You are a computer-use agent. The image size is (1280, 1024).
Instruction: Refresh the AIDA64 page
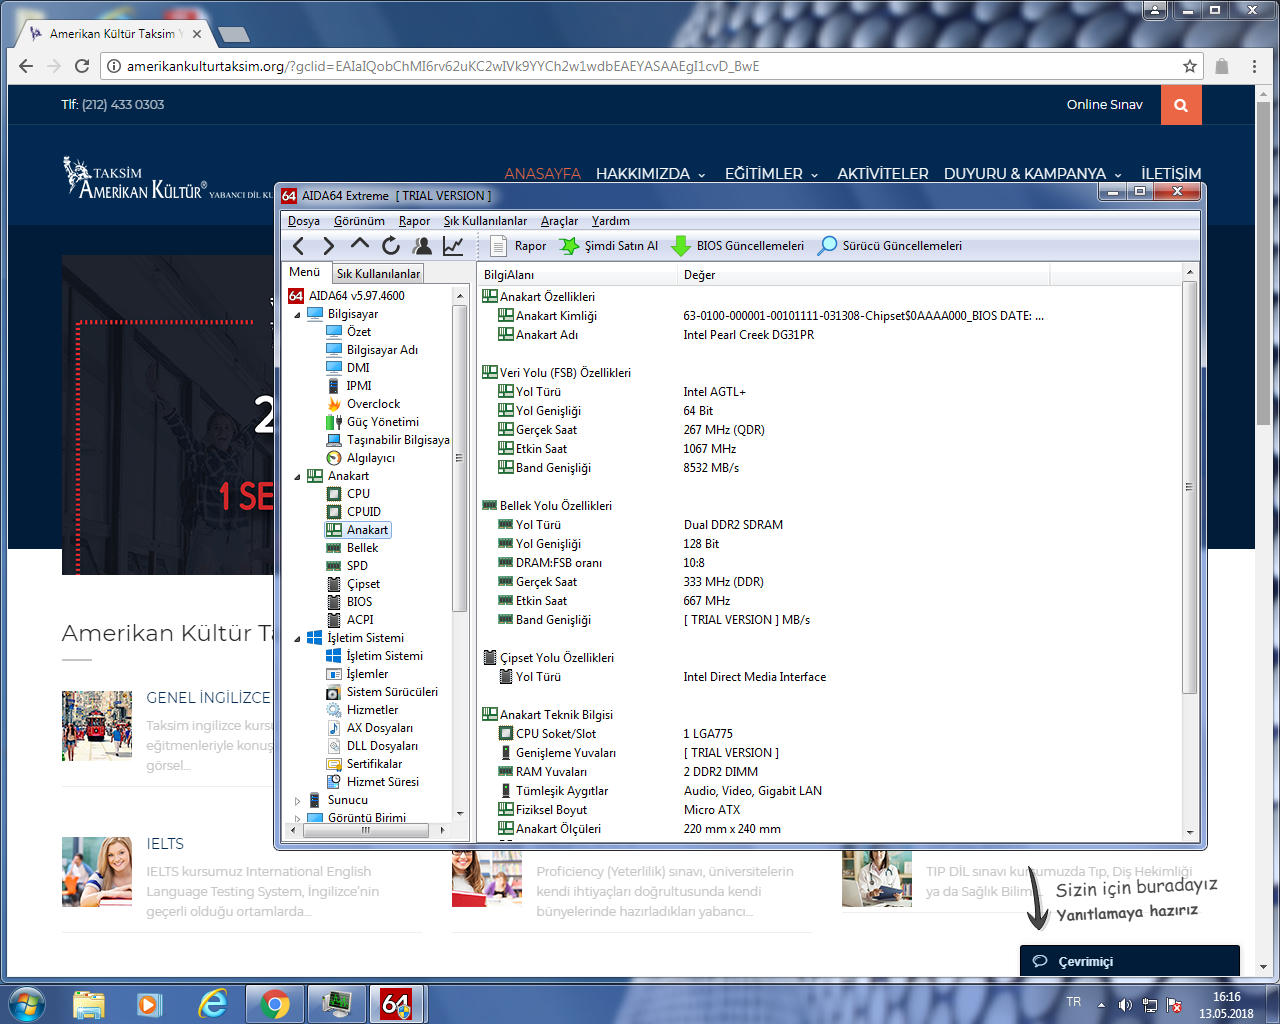point(391,246)
